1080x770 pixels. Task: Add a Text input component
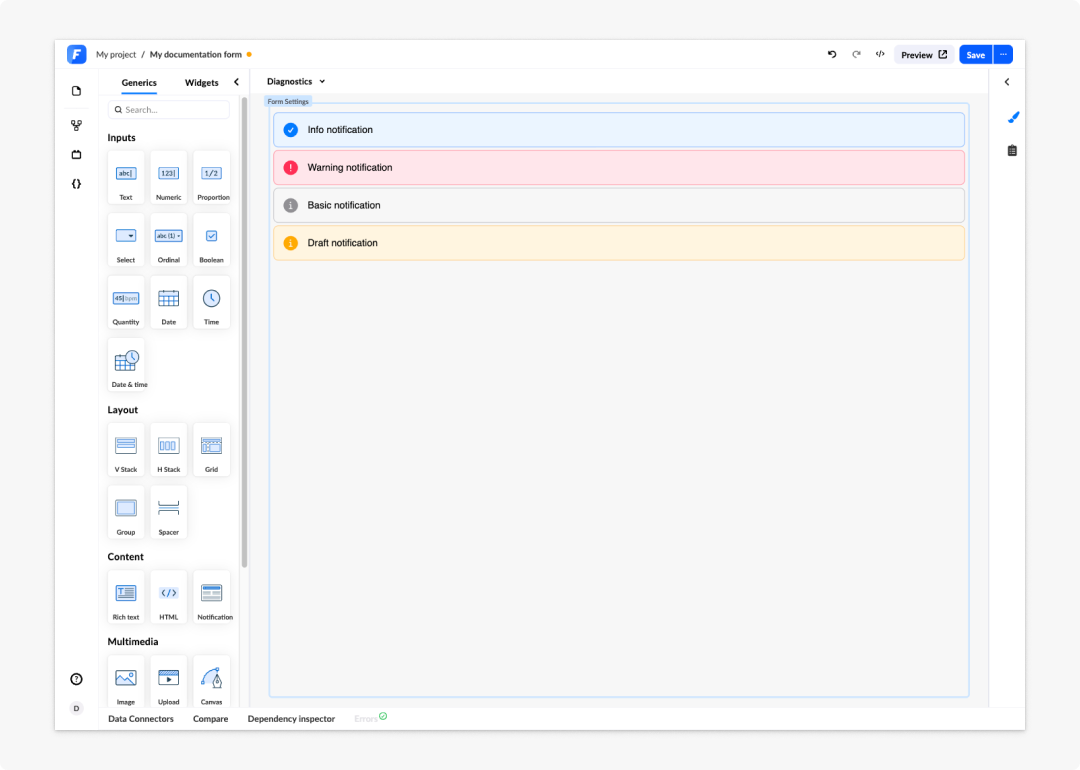[x=126, y=178]
